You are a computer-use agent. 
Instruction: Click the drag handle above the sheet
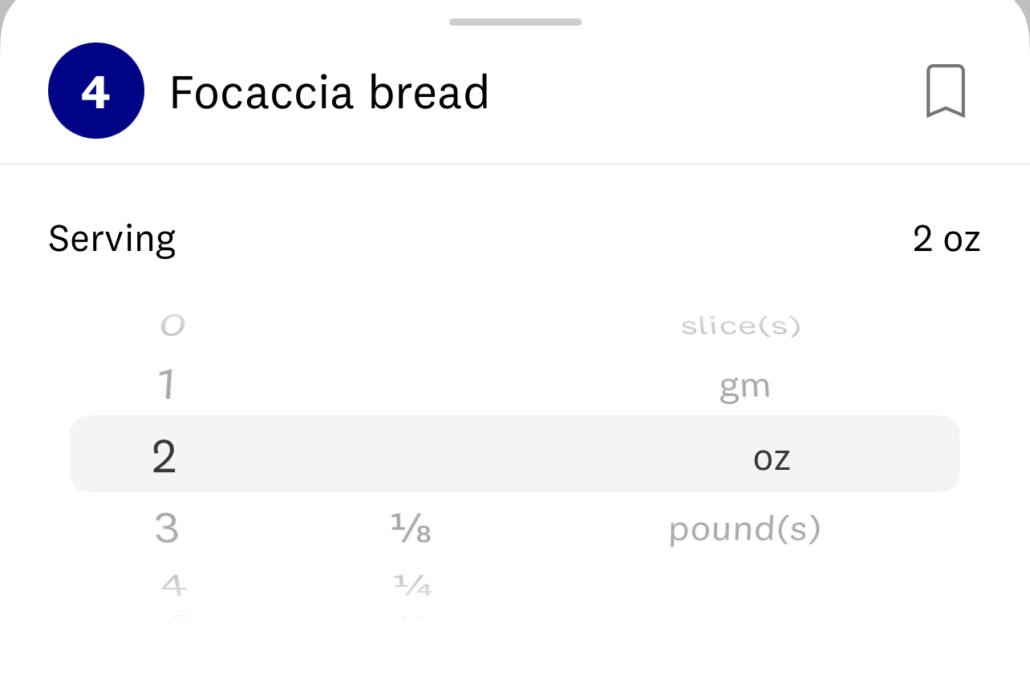pos(514,22)
